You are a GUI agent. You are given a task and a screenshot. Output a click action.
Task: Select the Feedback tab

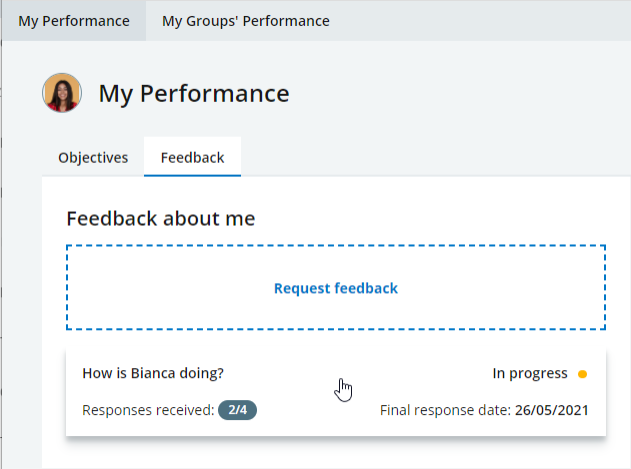pyautogui.click(x=192, y=158)
